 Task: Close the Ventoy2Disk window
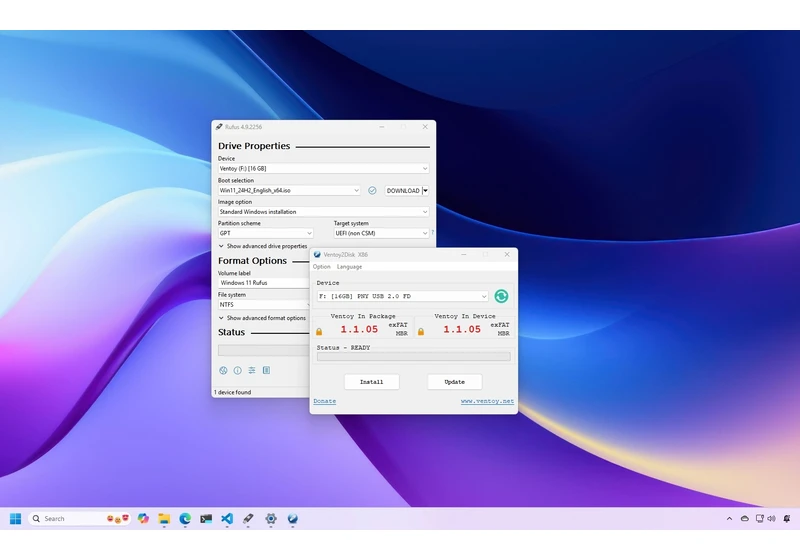507,254
